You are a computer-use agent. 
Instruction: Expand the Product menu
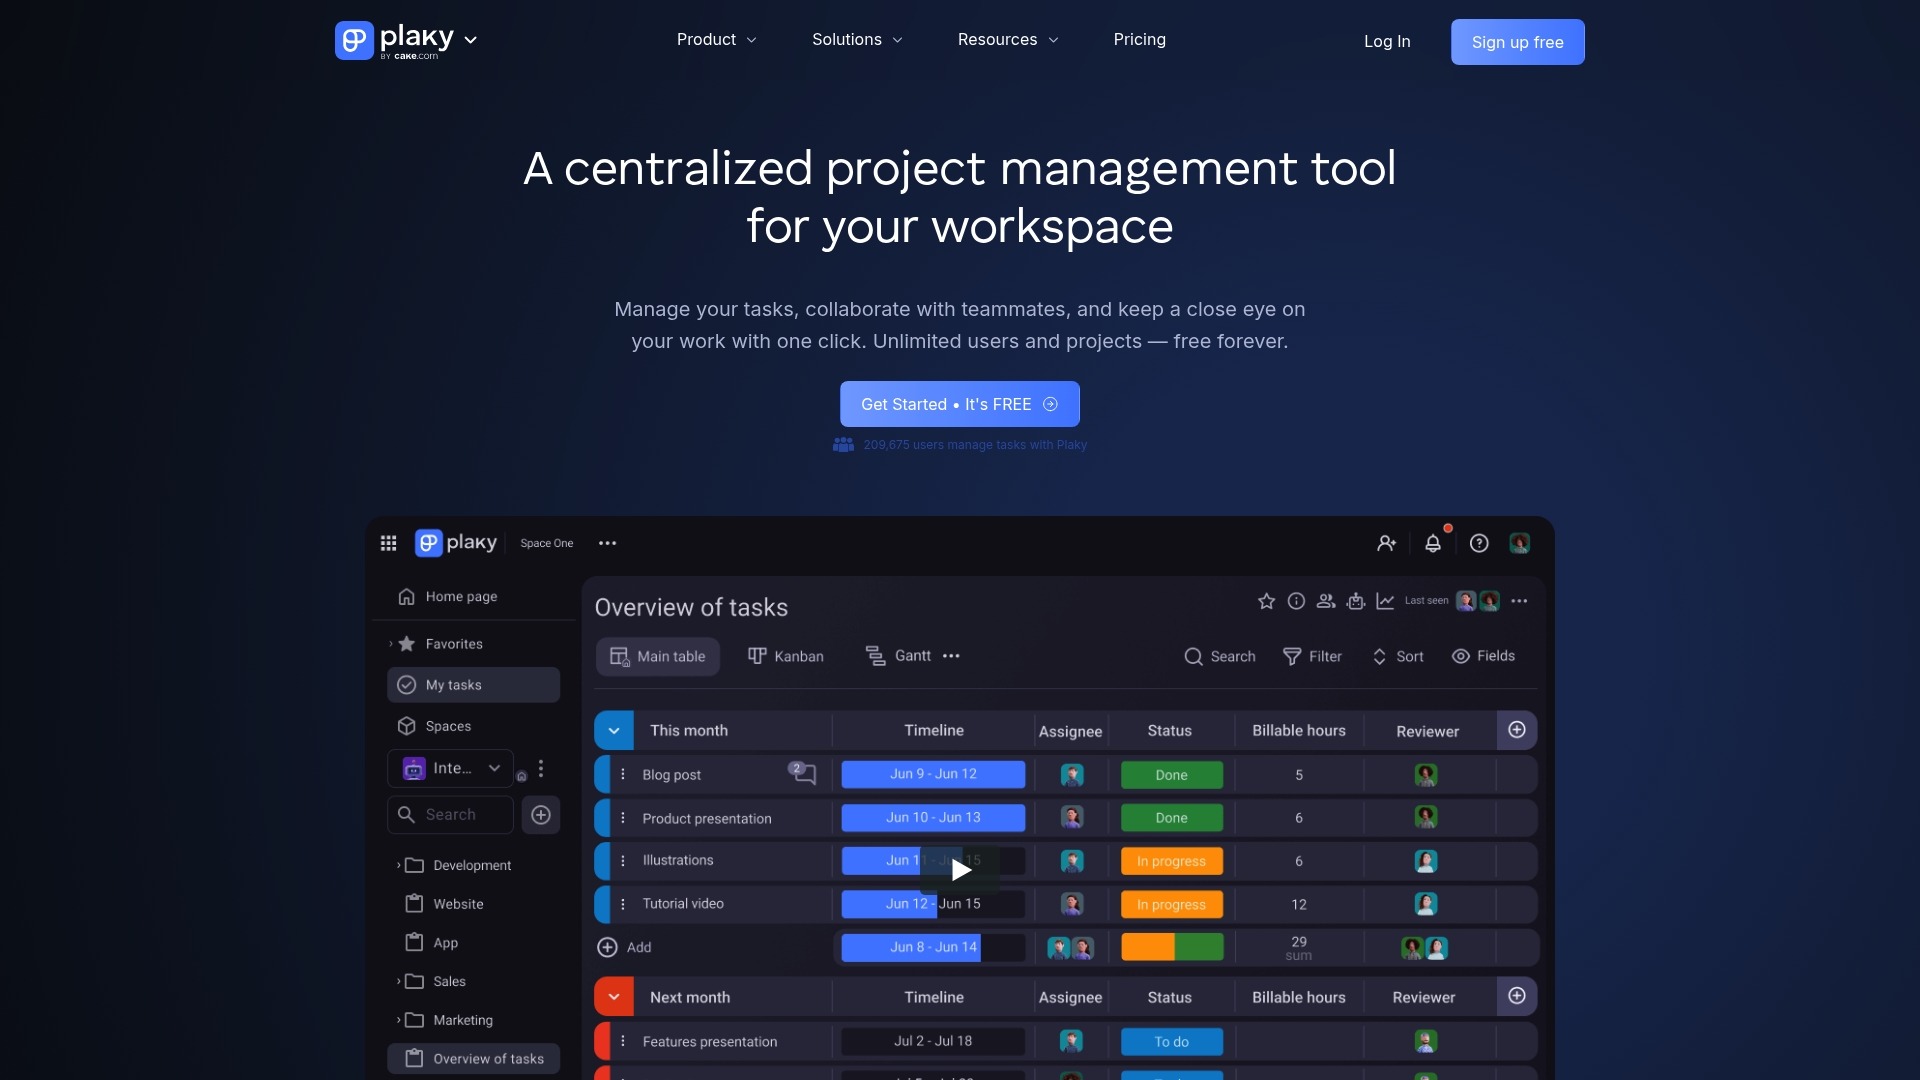click(717, 40)
